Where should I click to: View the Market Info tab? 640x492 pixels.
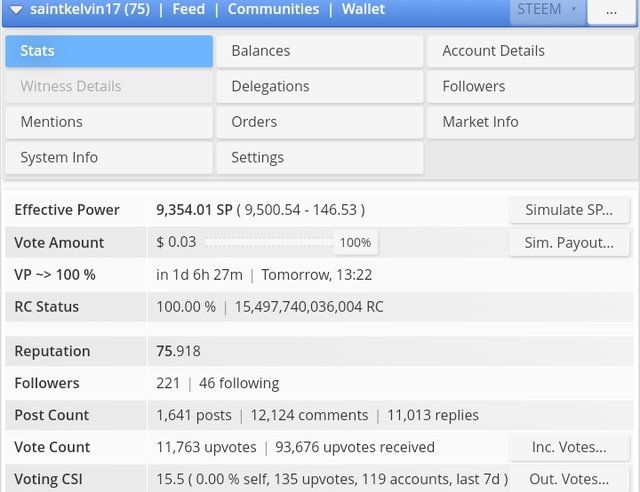[531, 122]
